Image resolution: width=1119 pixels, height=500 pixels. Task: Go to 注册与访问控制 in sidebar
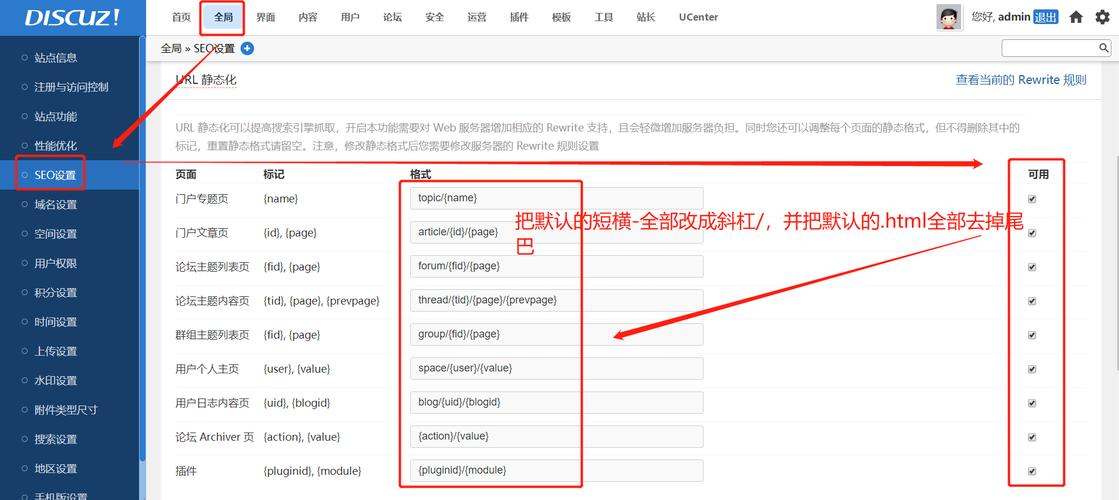71,87
